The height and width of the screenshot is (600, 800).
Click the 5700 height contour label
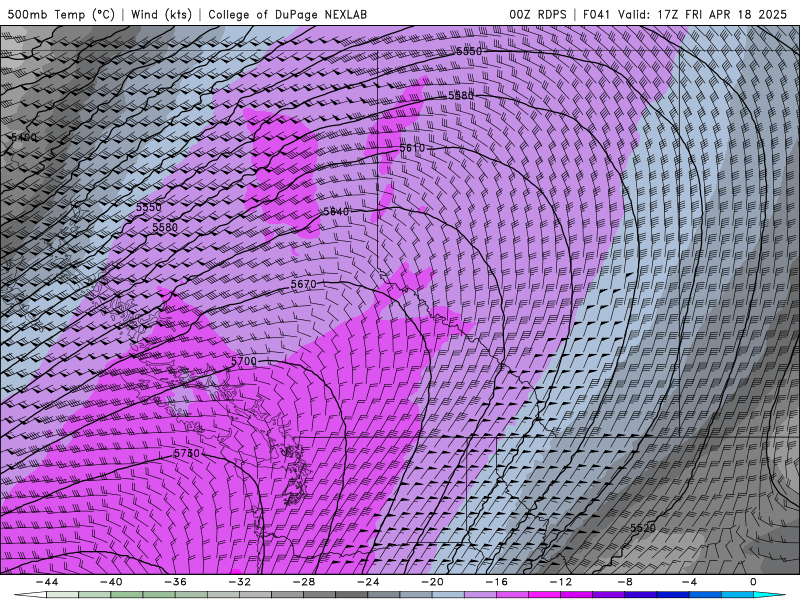[244, 361]
